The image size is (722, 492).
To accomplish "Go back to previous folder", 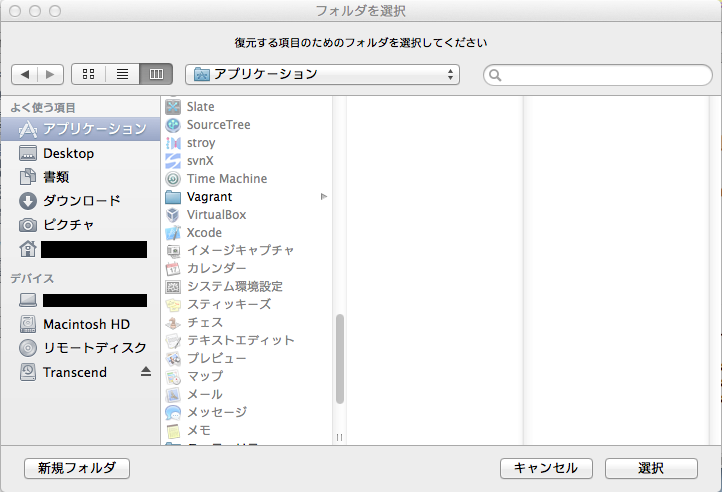I will click(24, 74).
